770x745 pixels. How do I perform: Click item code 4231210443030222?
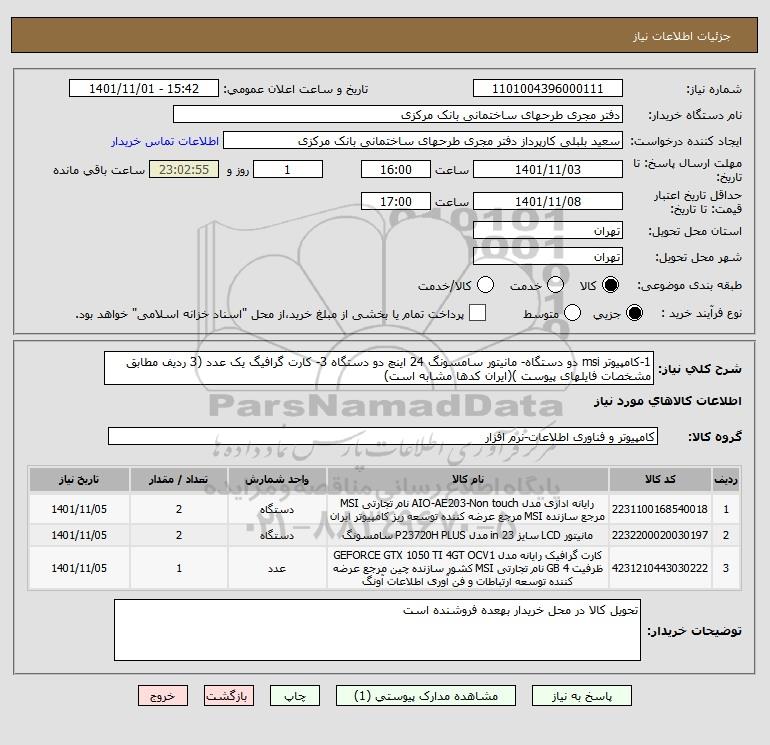[x=660, y=568]
